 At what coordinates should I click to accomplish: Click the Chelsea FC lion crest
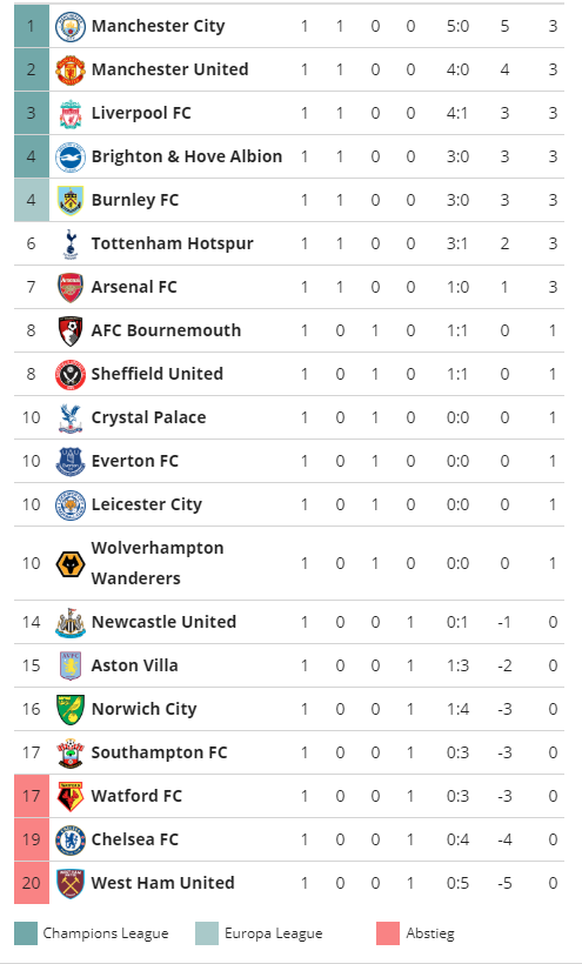click(70, 840)
